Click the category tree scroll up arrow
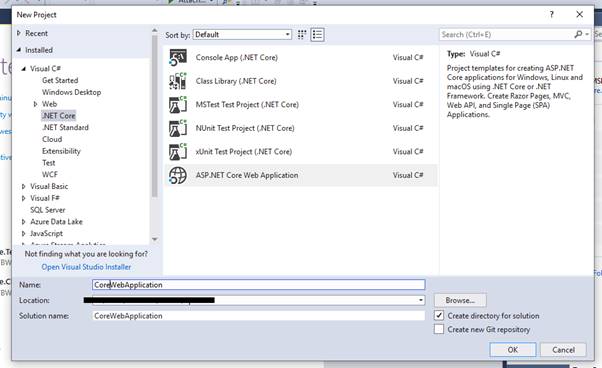 (x=155, y=30)
